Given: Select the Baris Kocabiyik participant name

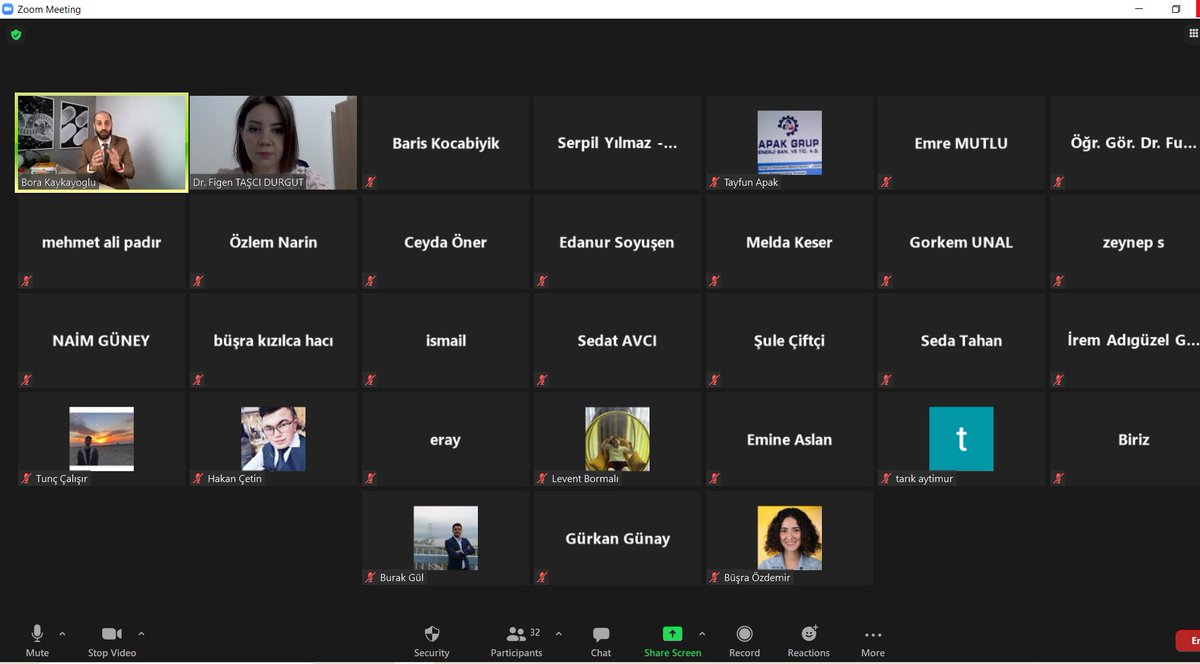Looking at the screenshot, I should tap(446, 143).
